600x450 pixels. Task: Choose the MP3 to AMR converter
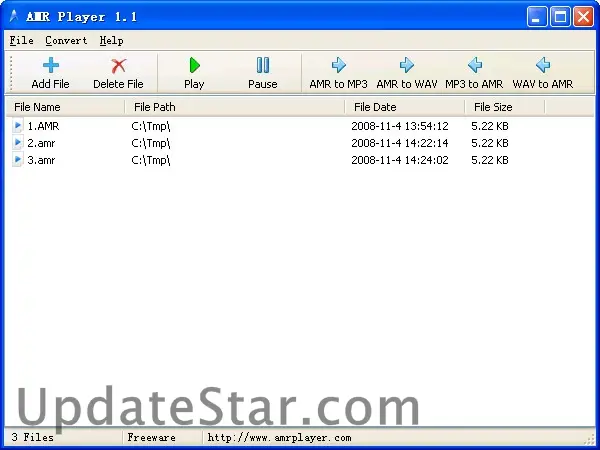click(474, 73)
